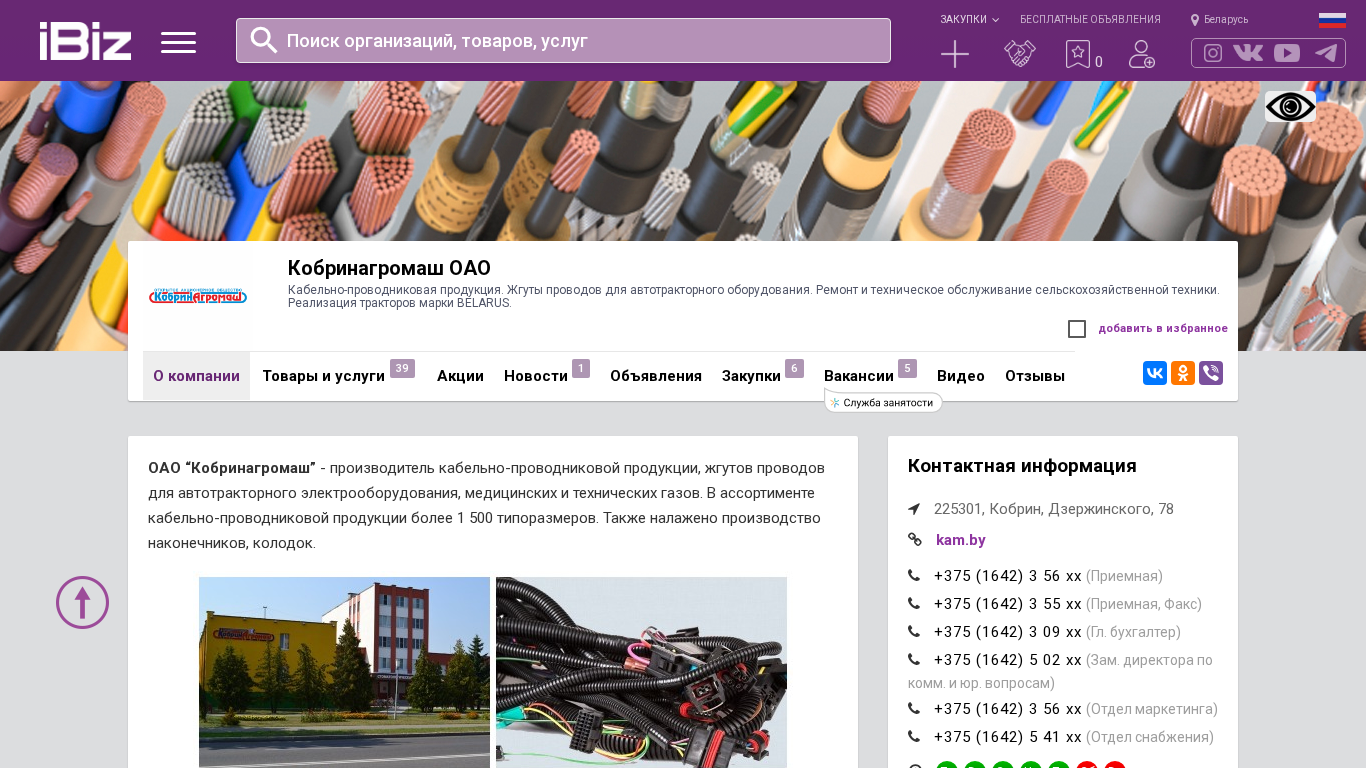Open the YouTube channel icon
This screenshot has width=1366, height=768.
(x=1287, y=53)
